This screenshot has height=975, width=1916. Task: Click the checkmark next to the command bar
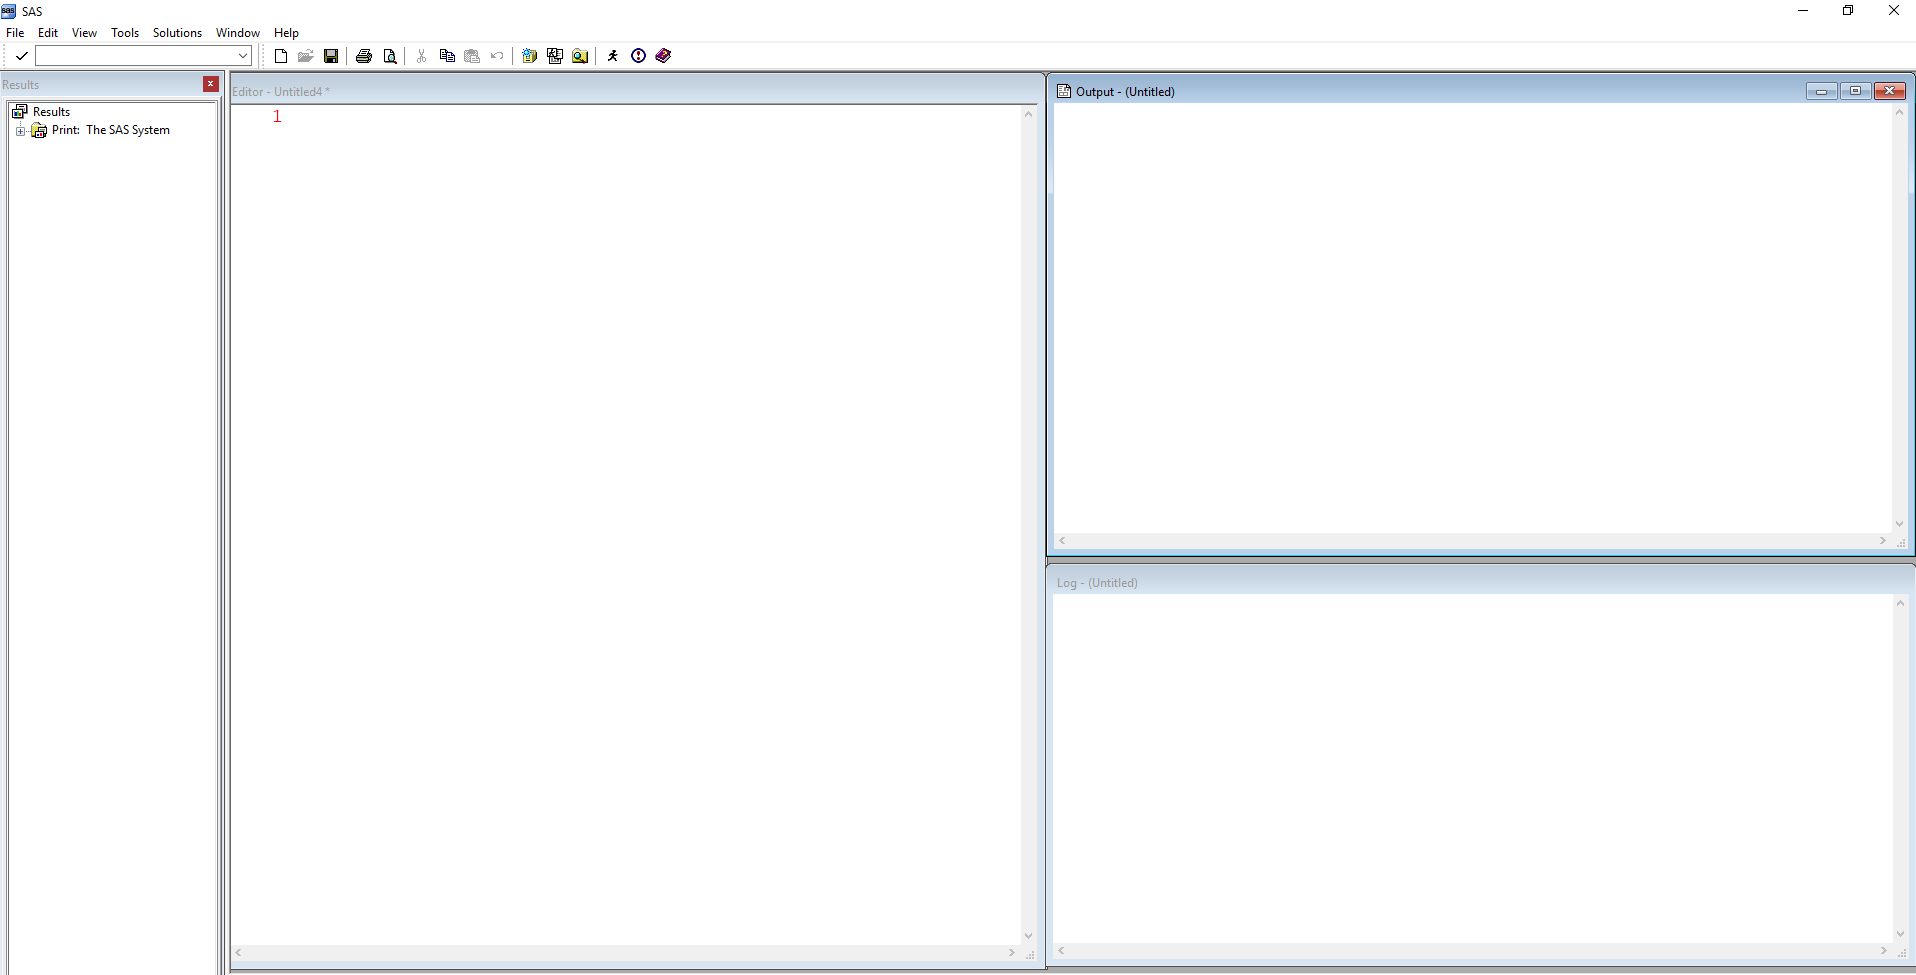pyautogui.click(x=21, y=56)
